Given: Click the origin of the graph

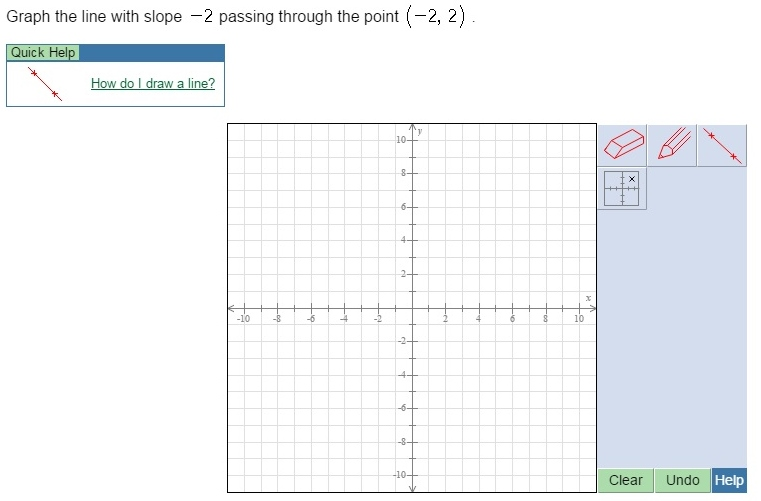Looking at the screenshot, I should [412, 308].
